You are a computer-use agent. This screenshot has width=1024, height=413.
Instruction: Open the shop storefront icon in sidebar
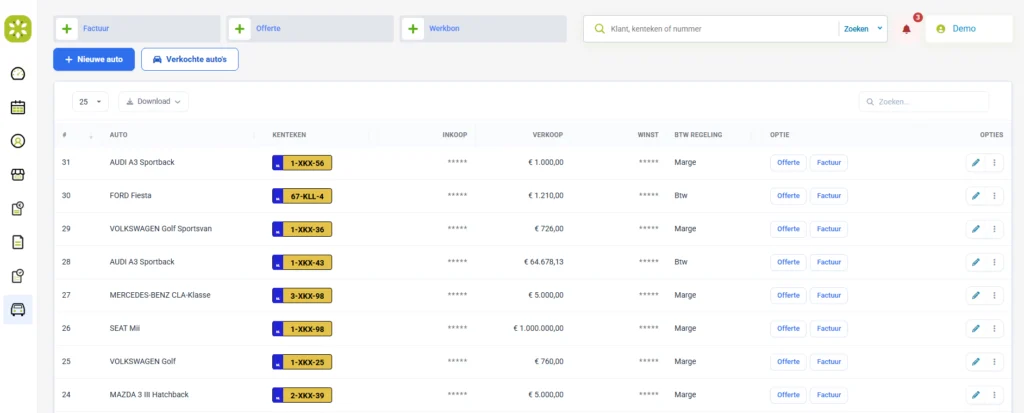tap(18, 174)
